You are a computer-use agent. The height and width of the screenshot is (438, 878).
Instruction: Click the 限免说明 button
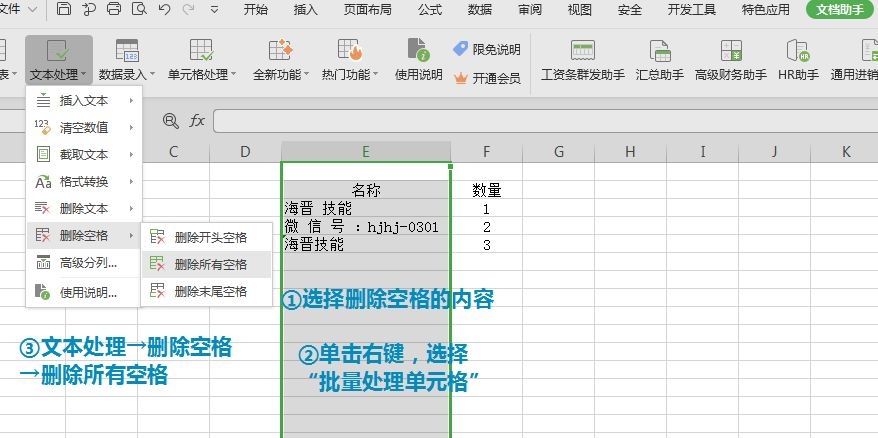tap(495, 49)
